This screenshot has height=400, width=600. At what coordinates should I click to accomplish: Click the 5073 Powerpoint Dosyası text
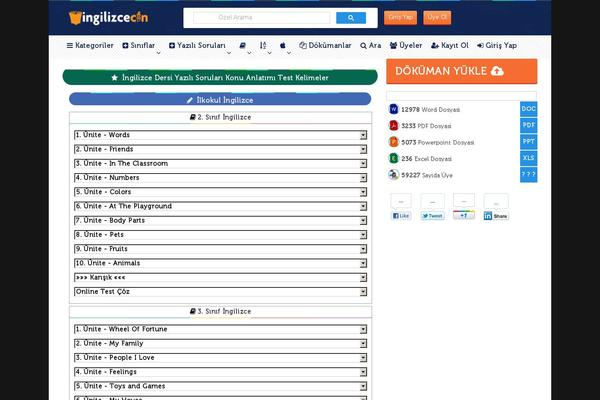[438, 142]
